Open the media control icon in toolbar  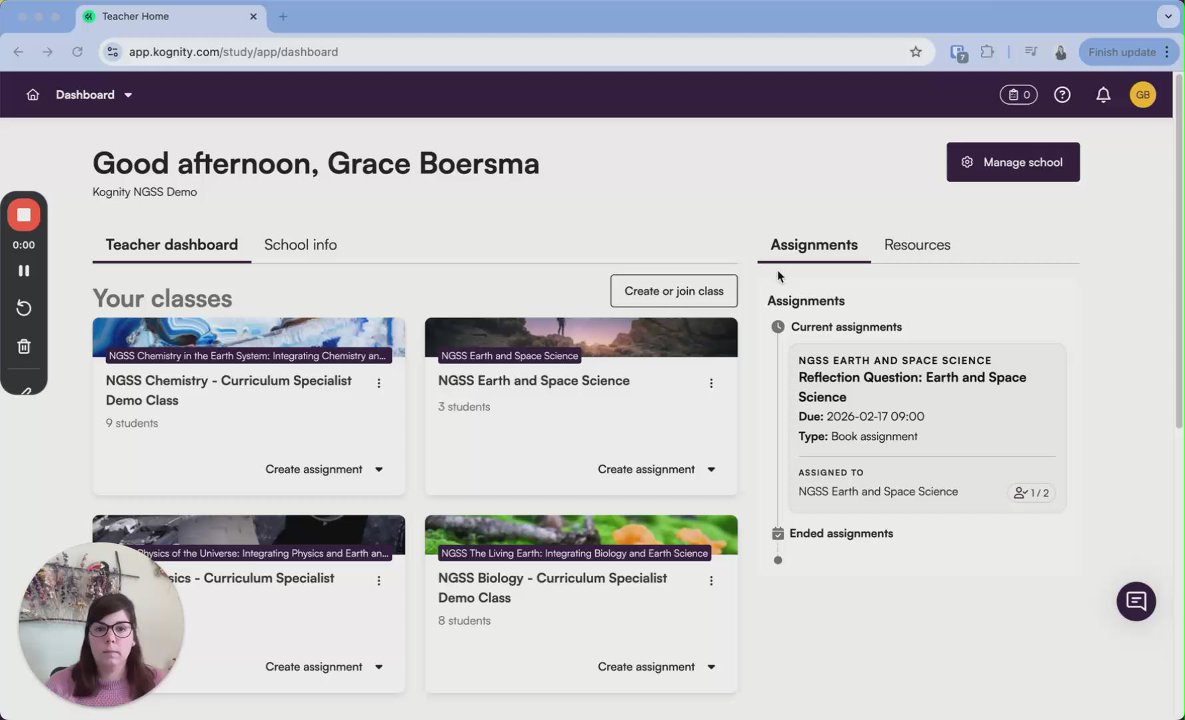point(1030,51)
